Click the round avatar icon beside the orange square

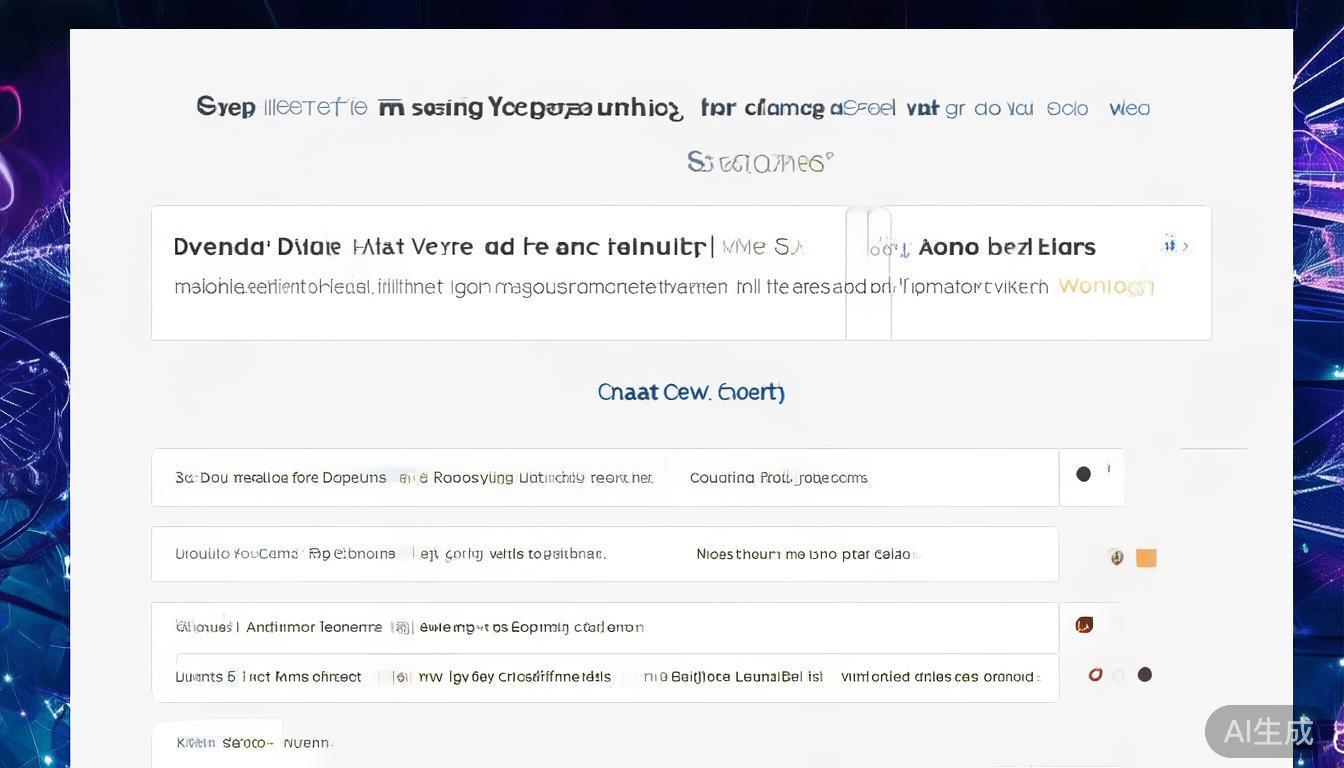click(x=1116, y=558)
